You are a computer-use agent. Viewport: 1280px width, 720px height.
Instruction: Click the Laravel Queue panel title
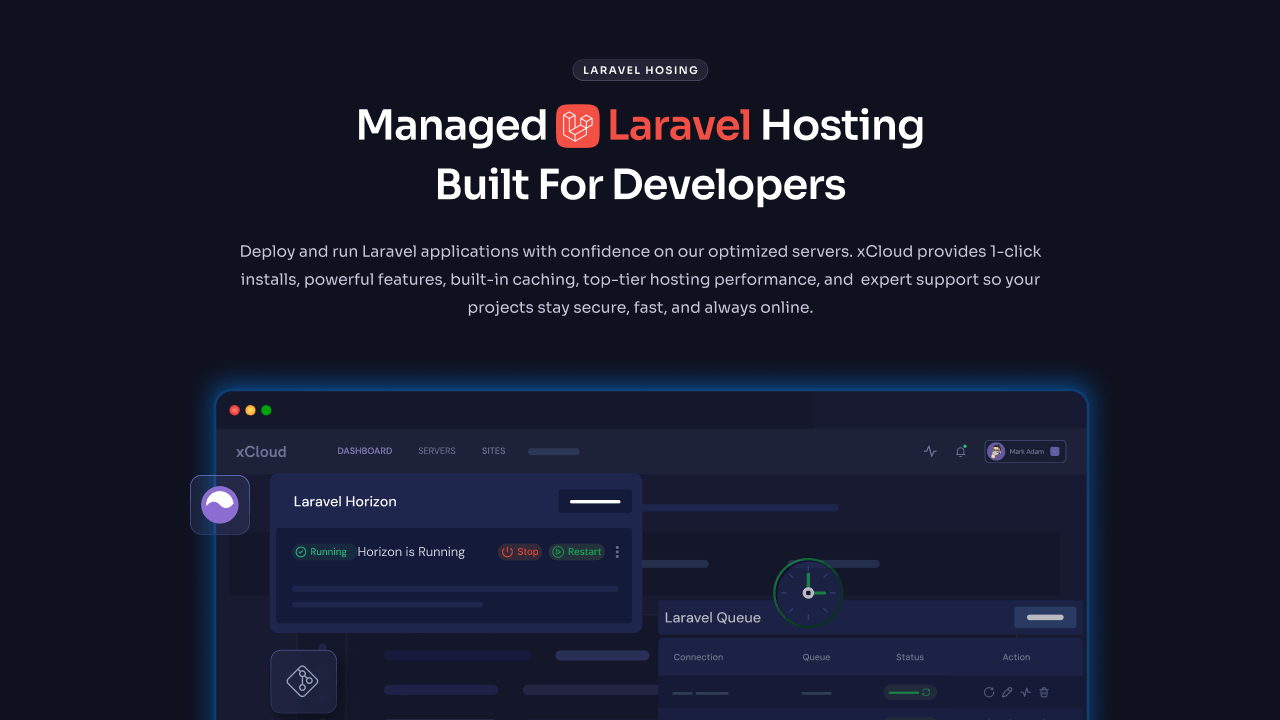713,618
